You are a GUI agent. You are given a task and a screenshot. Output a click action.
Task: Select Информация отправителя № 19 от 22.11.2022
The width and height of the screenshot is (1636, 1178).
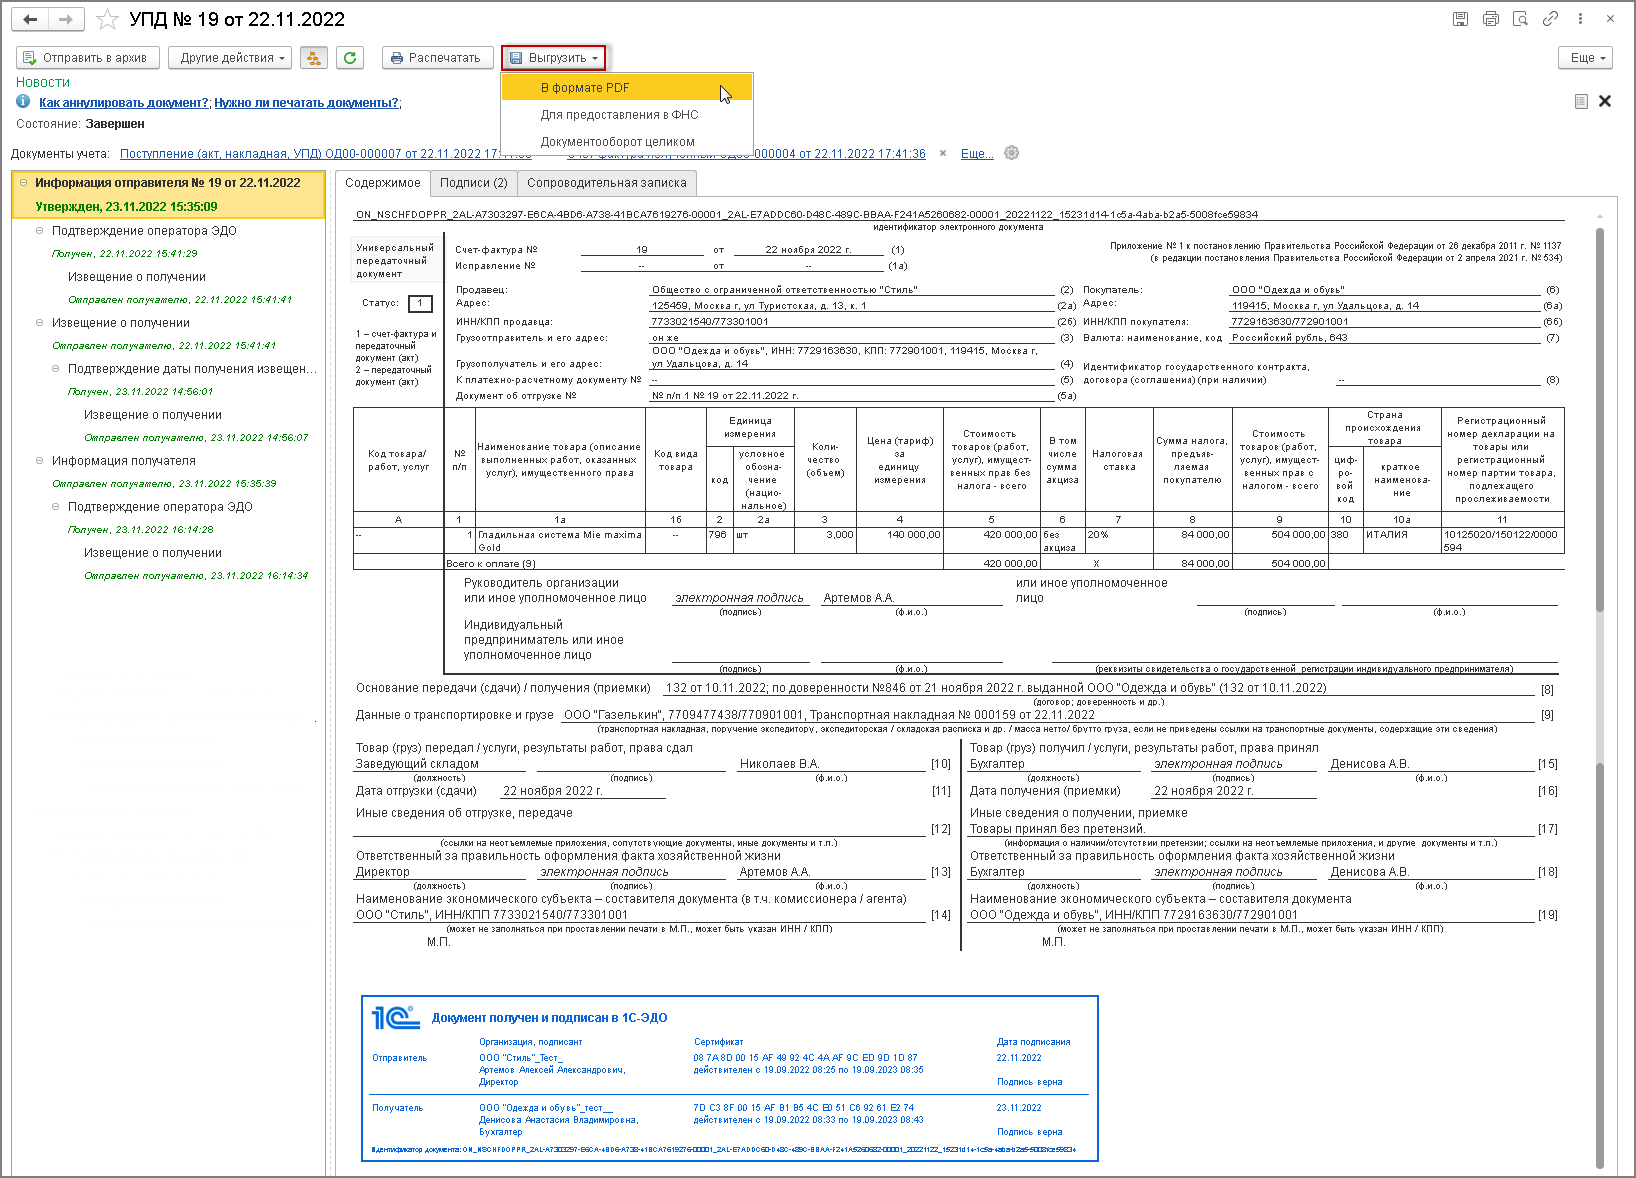(x=168, y=183)
